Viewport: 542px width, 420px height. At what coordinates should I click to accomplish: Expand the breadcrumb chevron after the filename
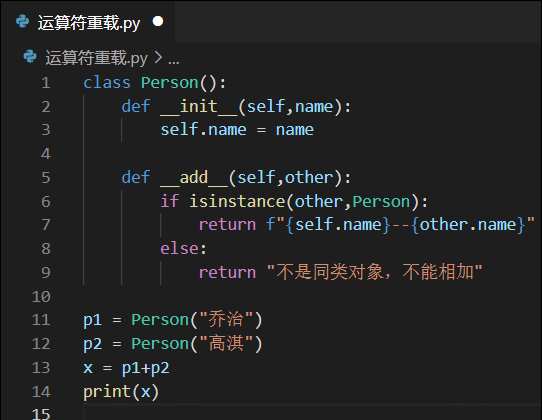[158, 57]
